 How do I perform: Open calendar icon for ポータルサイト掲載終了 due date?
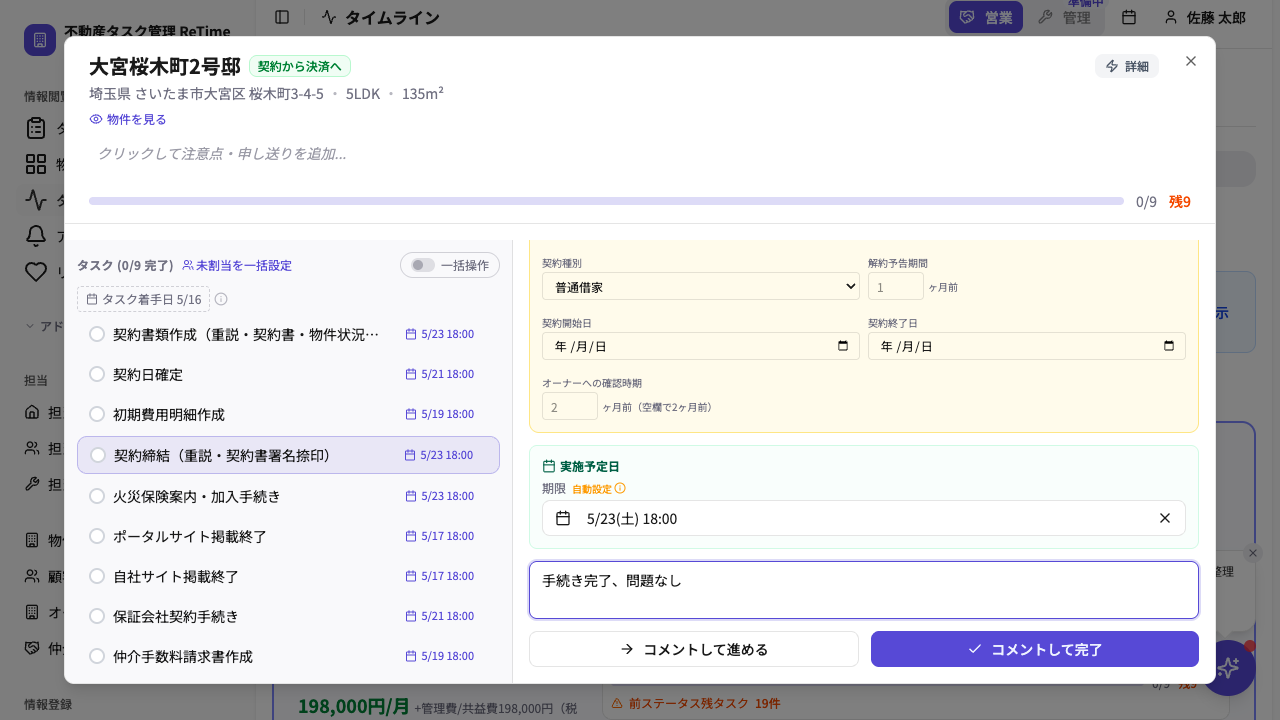point(410,536)
